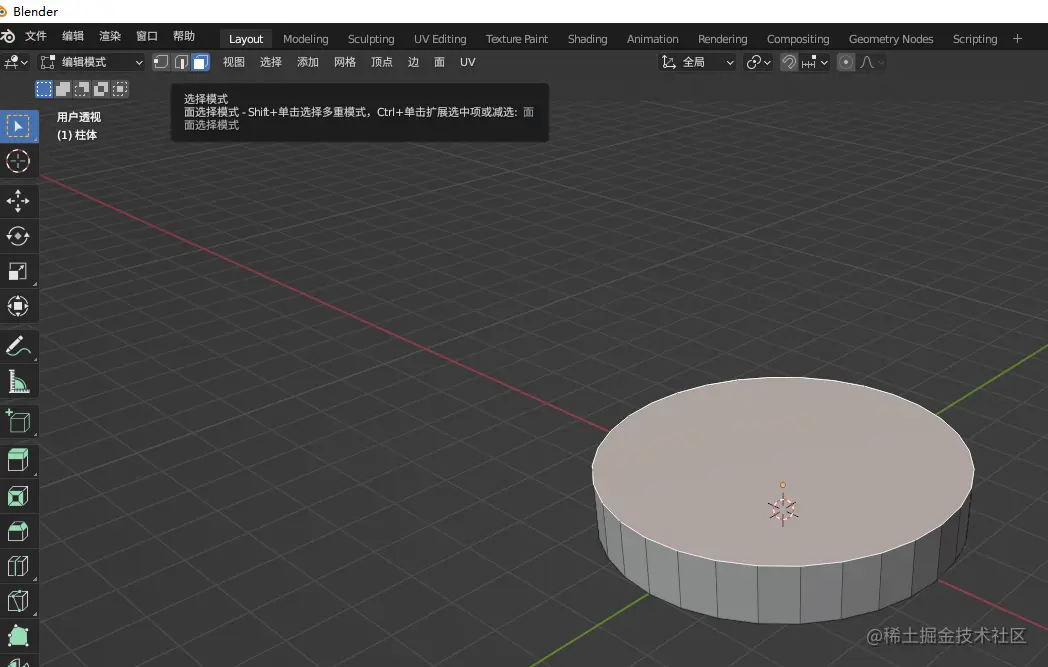Image resolution: width=1048 pixels, height=667 pixels.
Task: Switch to the Shading workspace tab
Action: tap(587, 39)
